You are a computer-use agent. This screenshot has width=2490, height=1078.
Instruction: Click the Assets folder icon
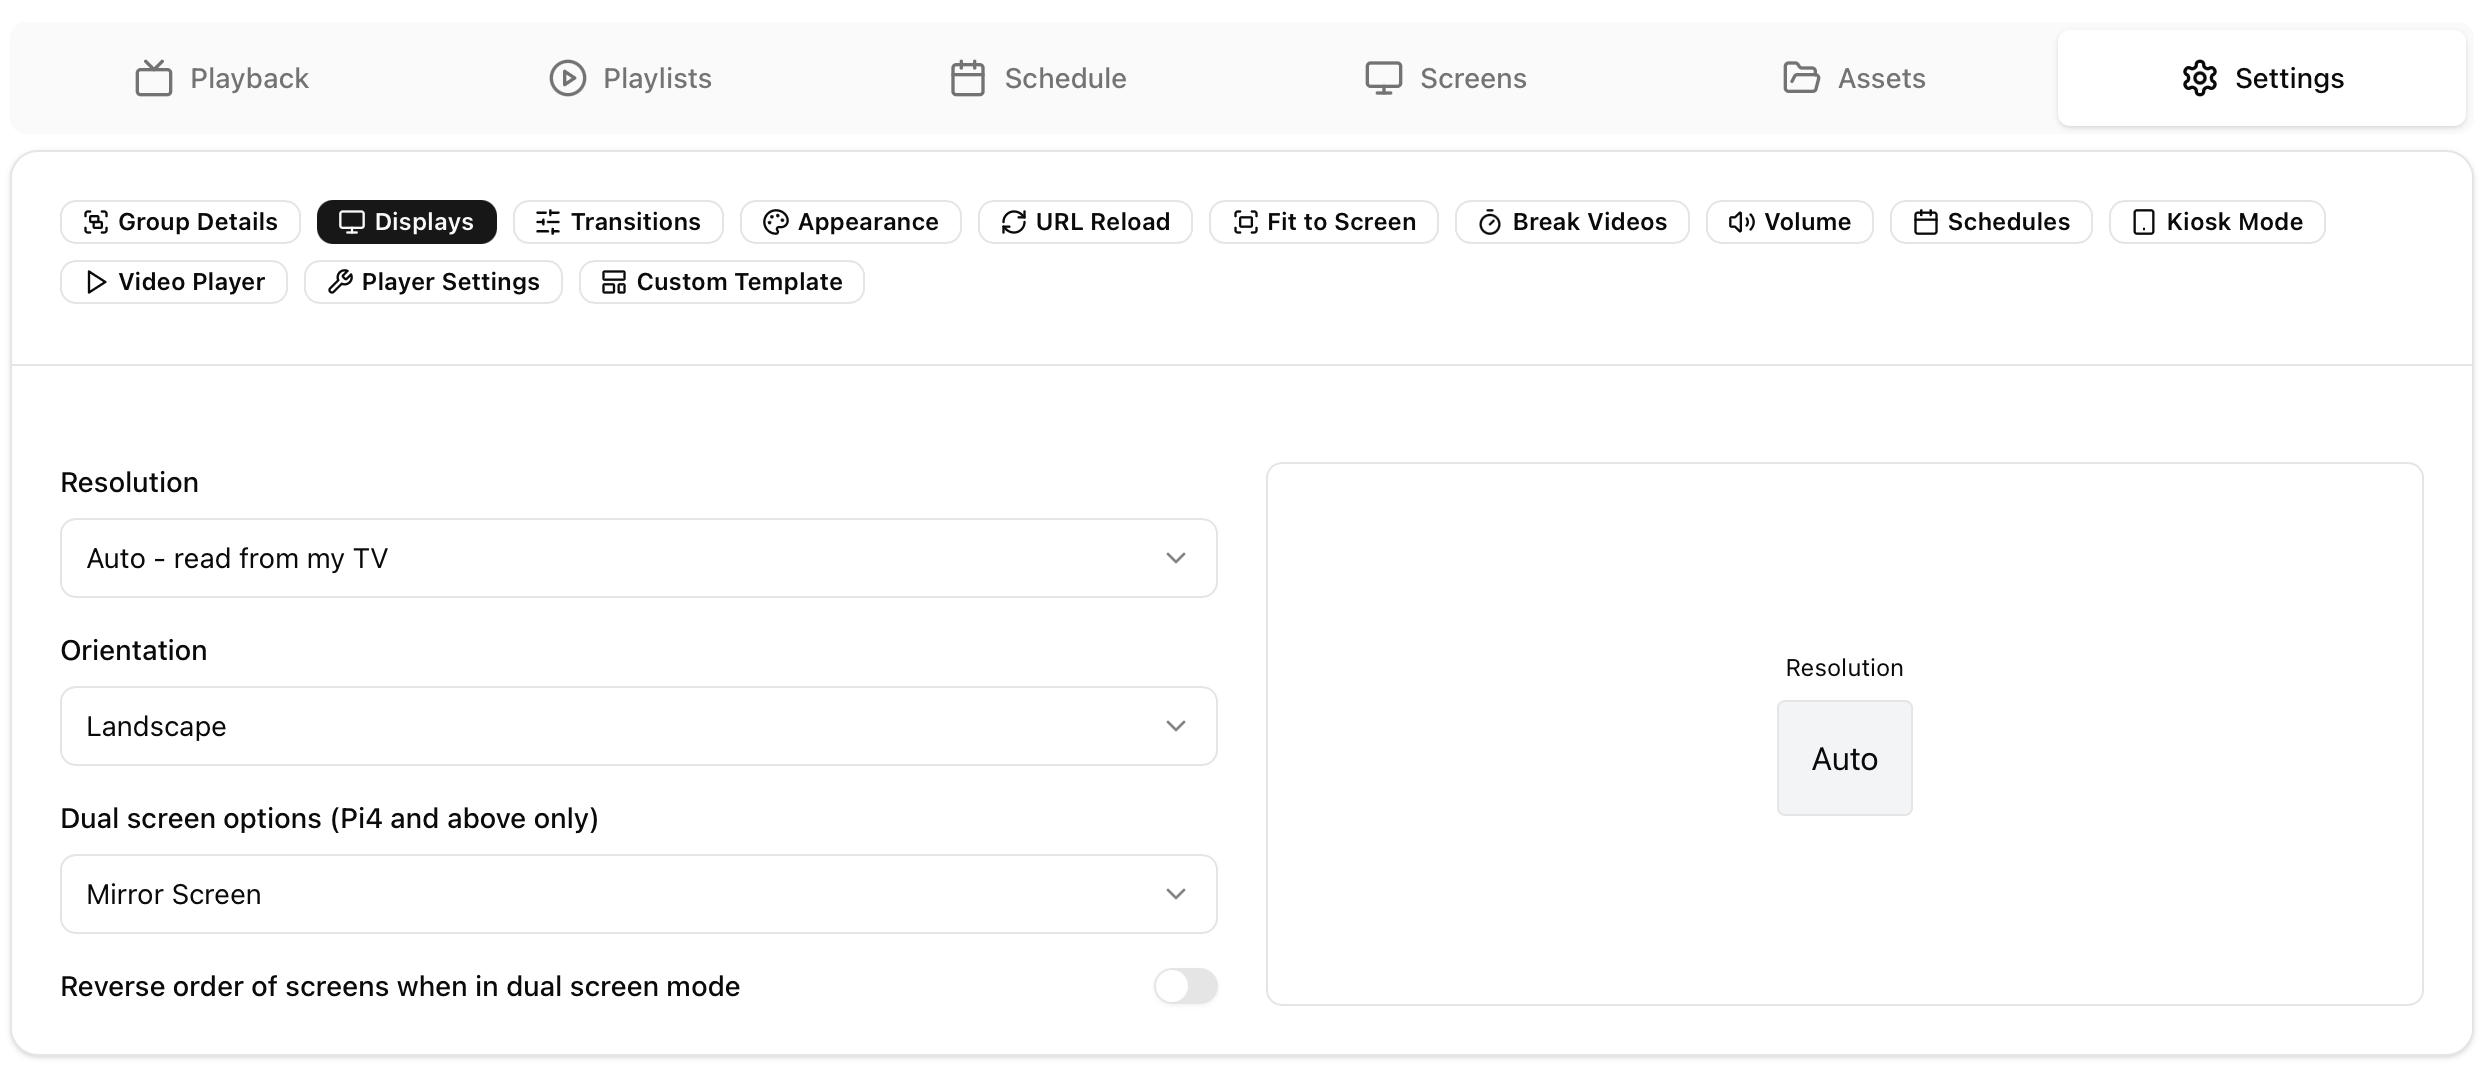coord(1801,78)
